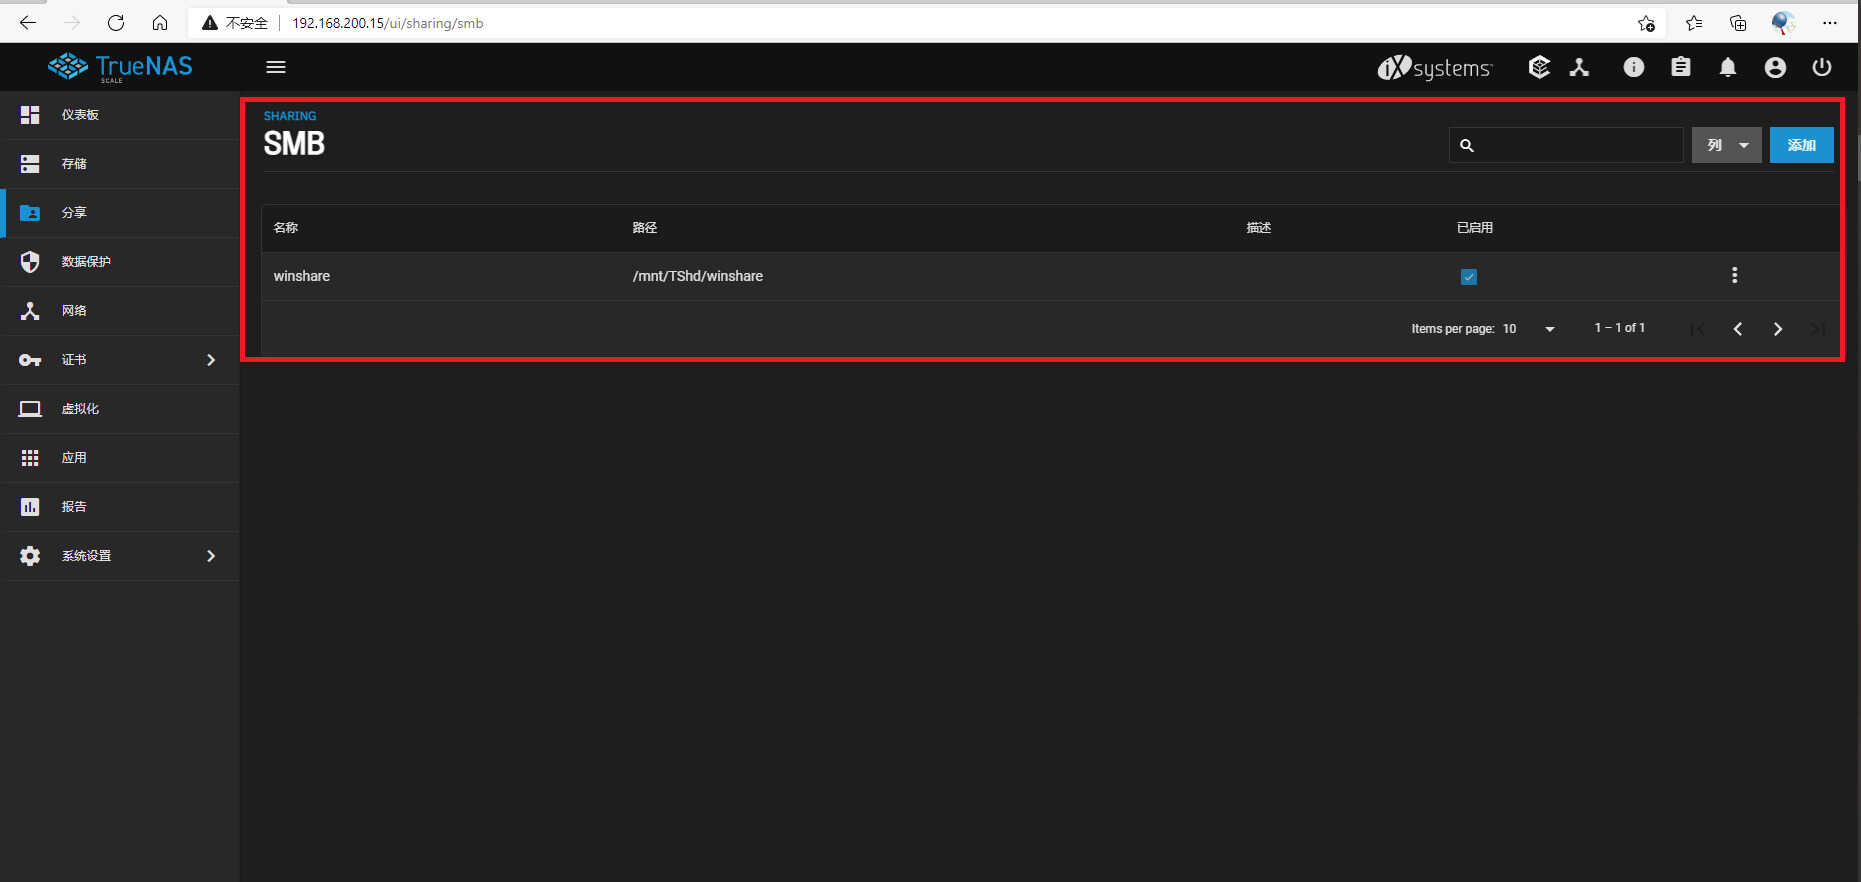Sort by the 描述 column header

(x=1259, y=228)
